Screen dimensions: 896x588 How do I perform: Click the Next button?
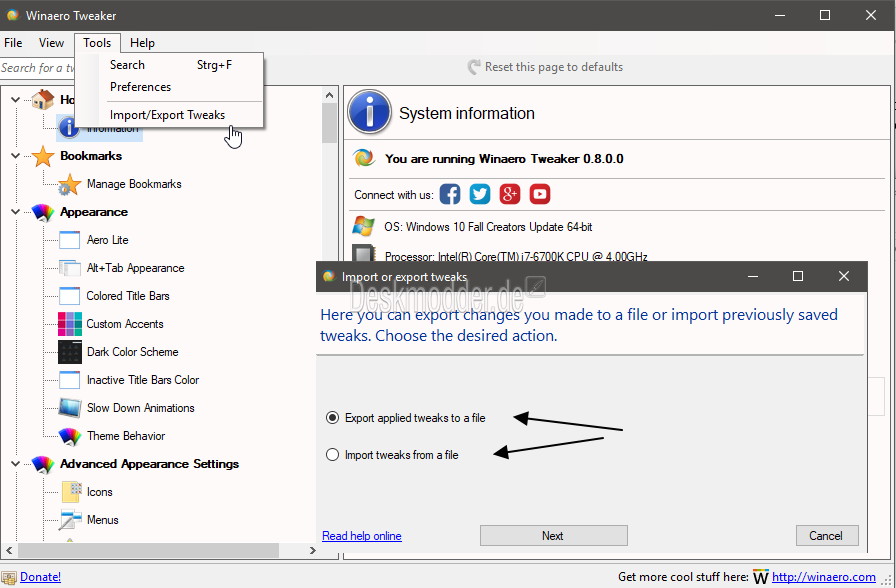point(554,536)
